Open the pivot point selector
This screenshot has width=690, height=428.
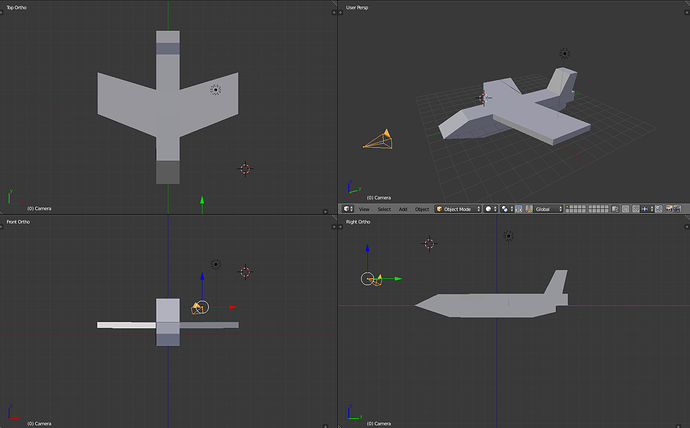pos(506,209)
